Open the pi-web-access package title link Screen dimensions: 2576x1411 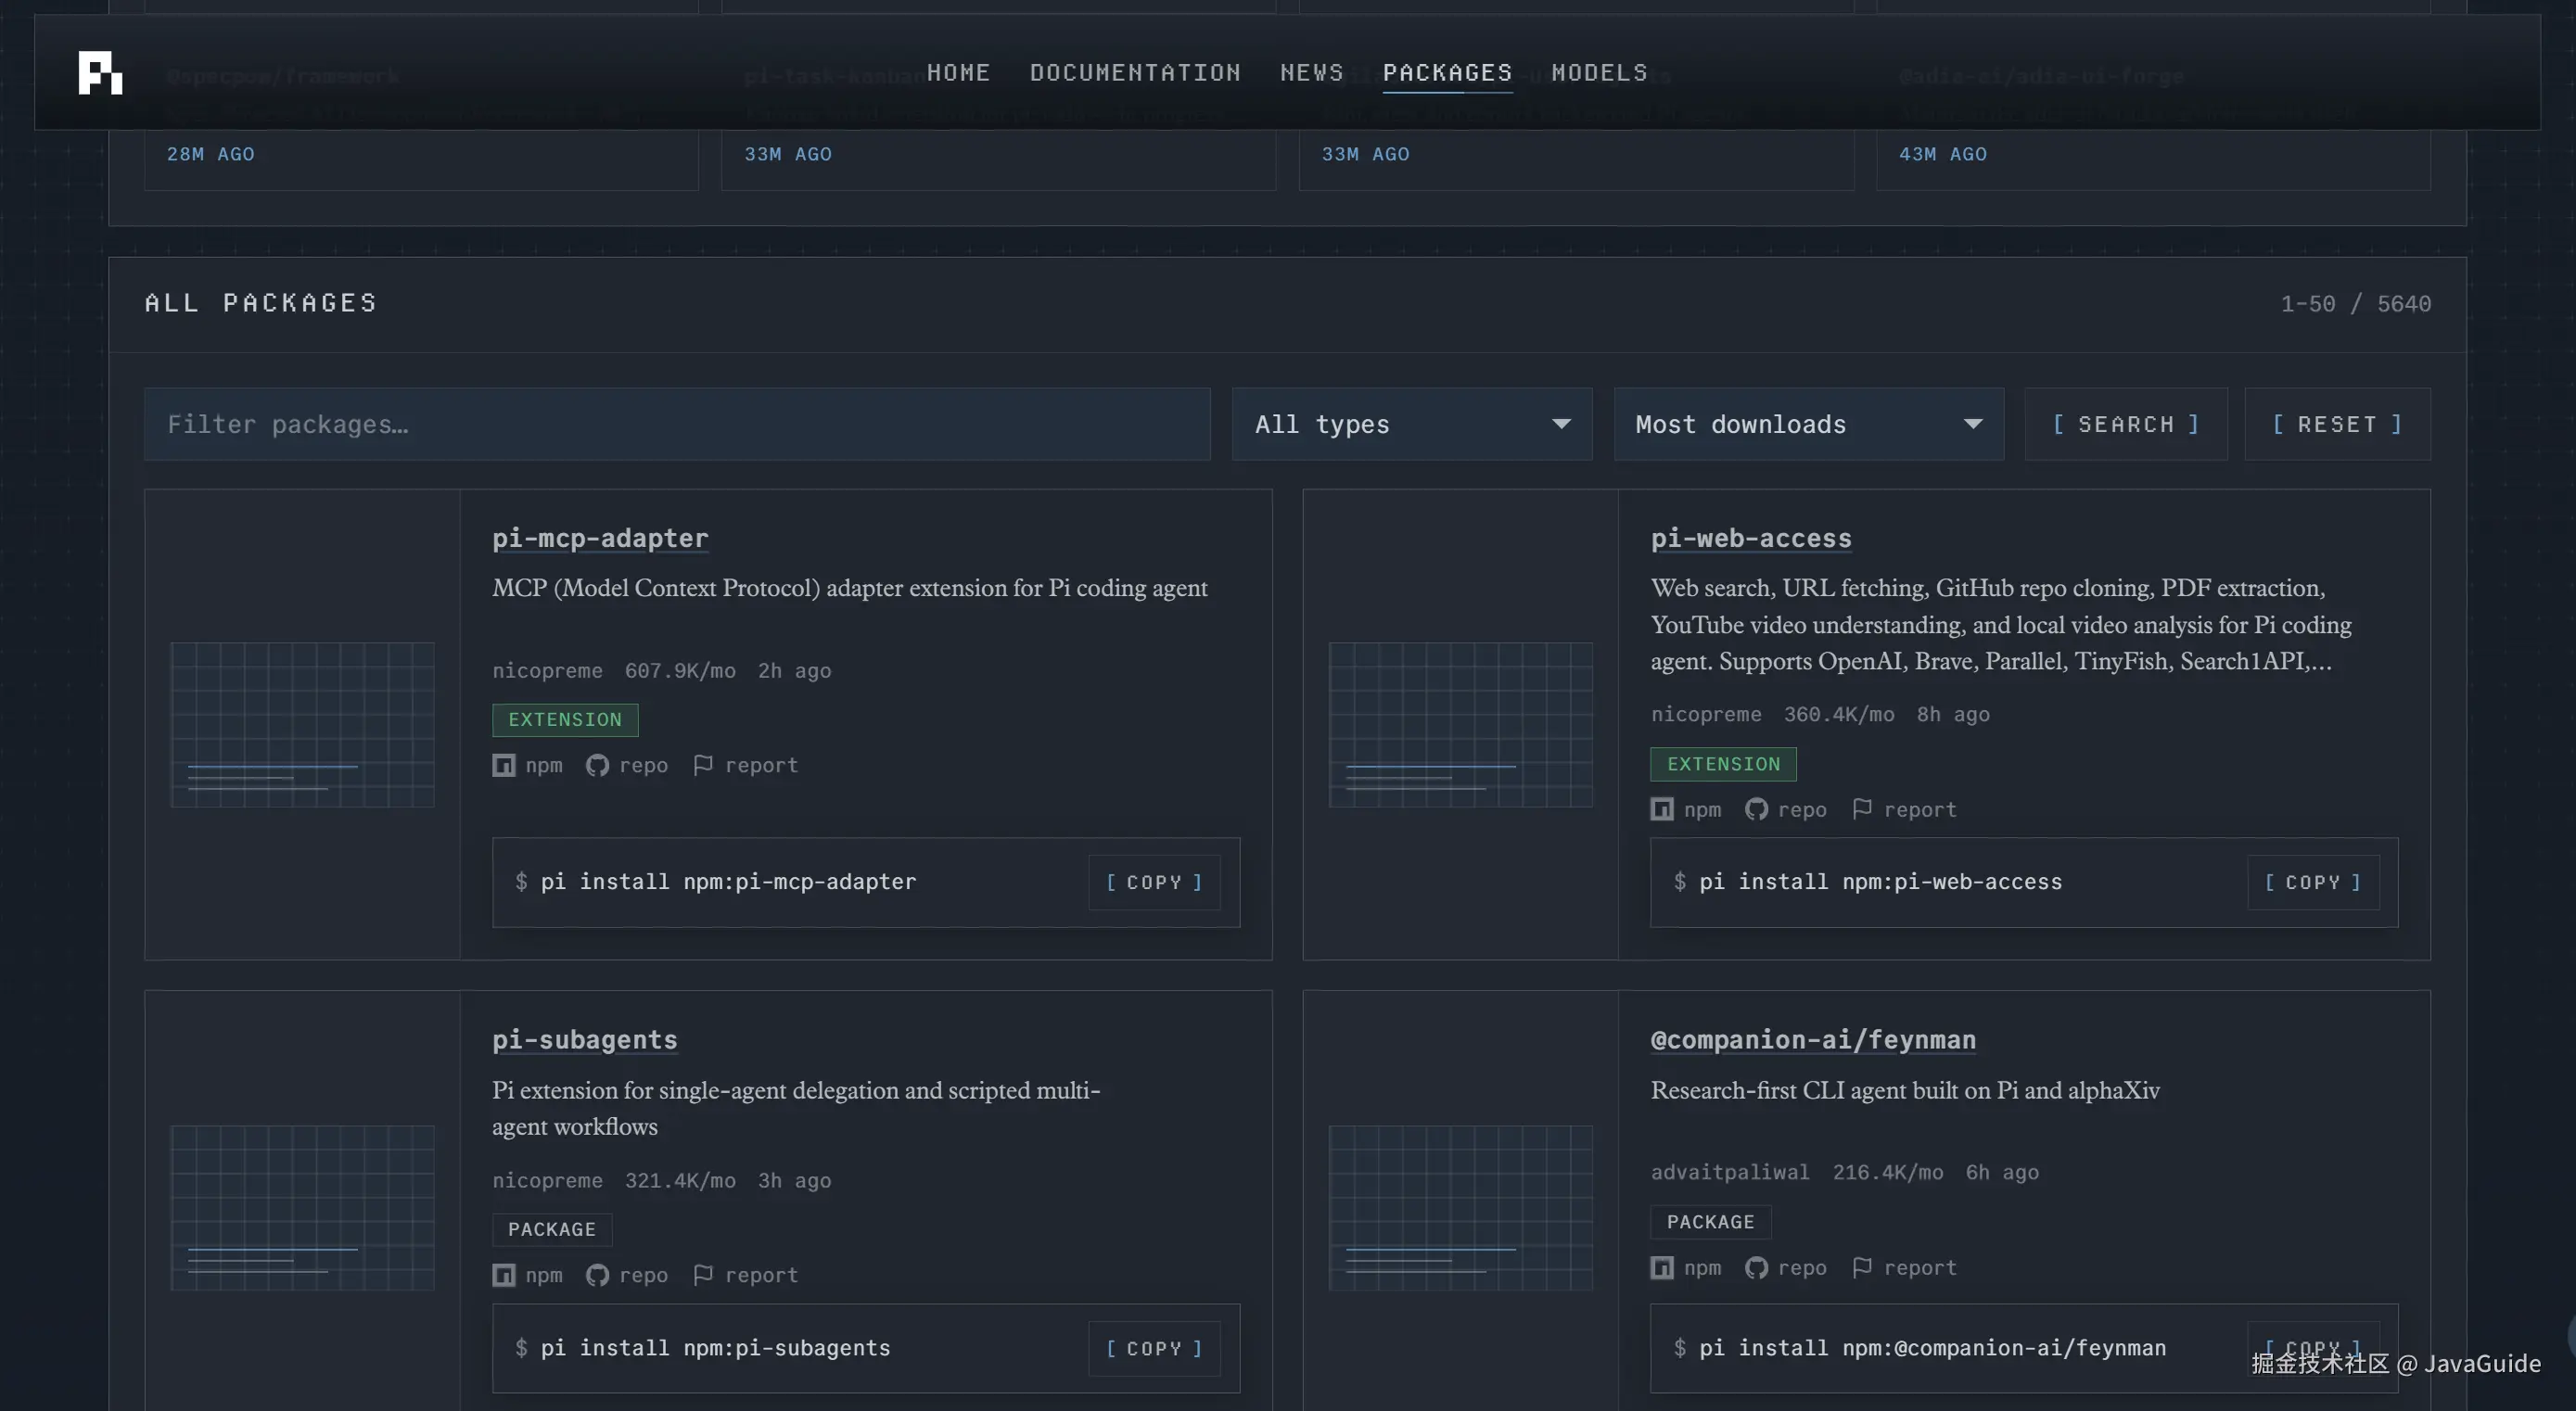pyautogui.click(x=1751, y=538)
